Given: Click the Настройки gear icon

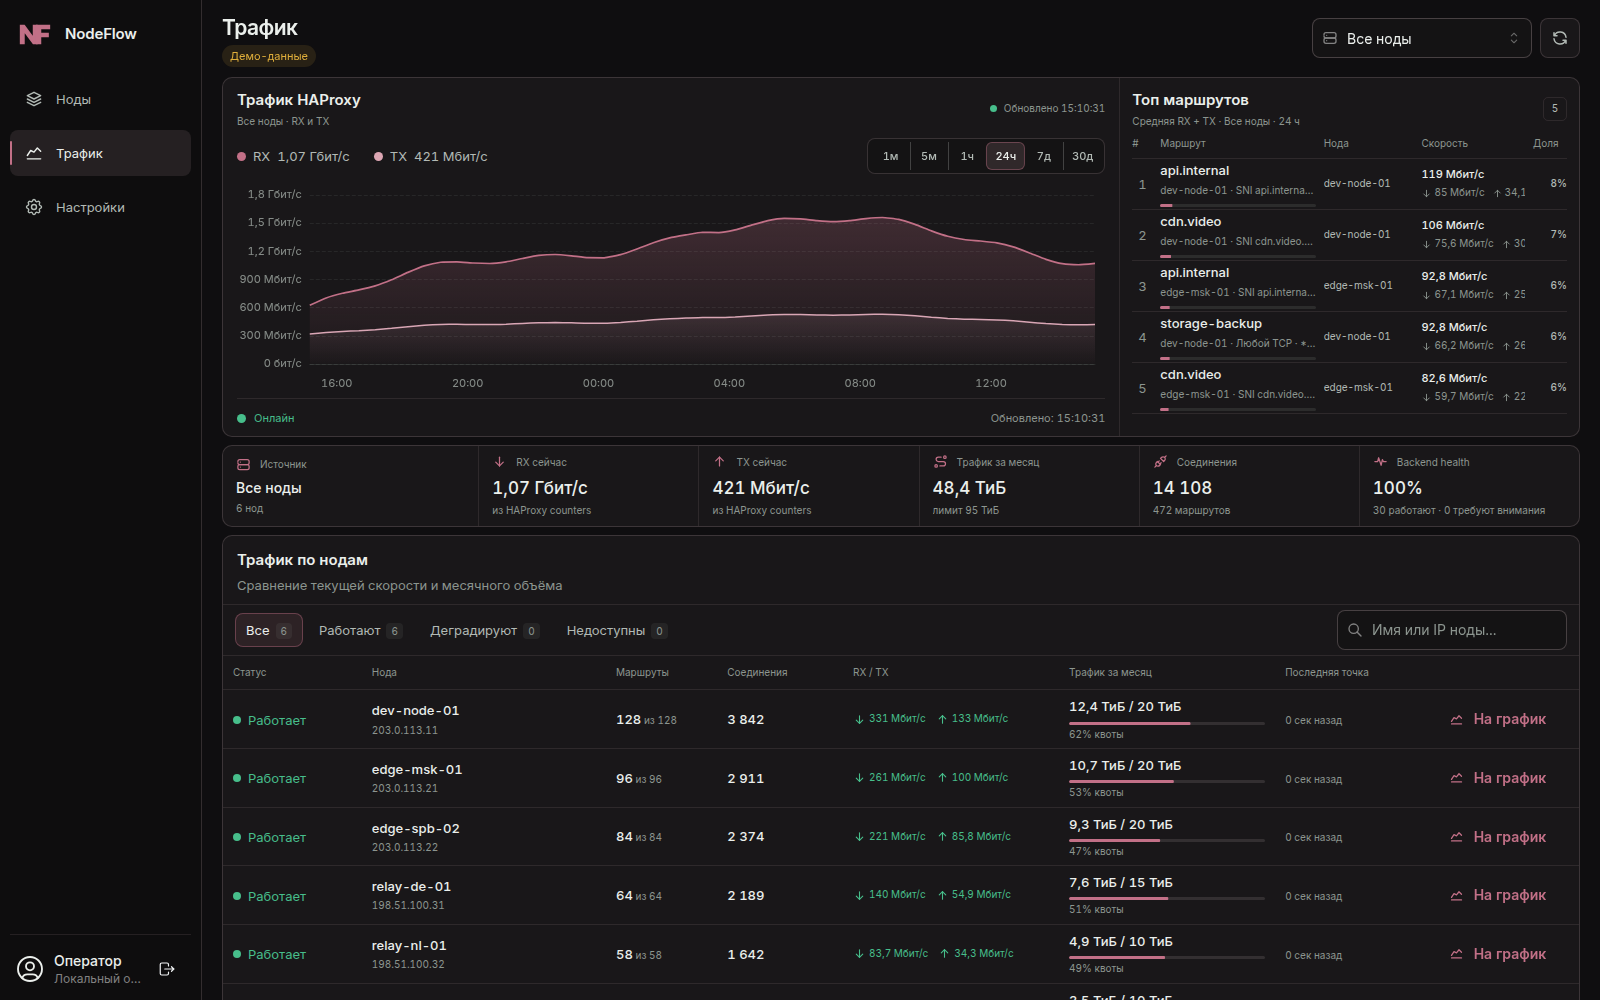Looking at the screenshot, I should coord(34,207).
